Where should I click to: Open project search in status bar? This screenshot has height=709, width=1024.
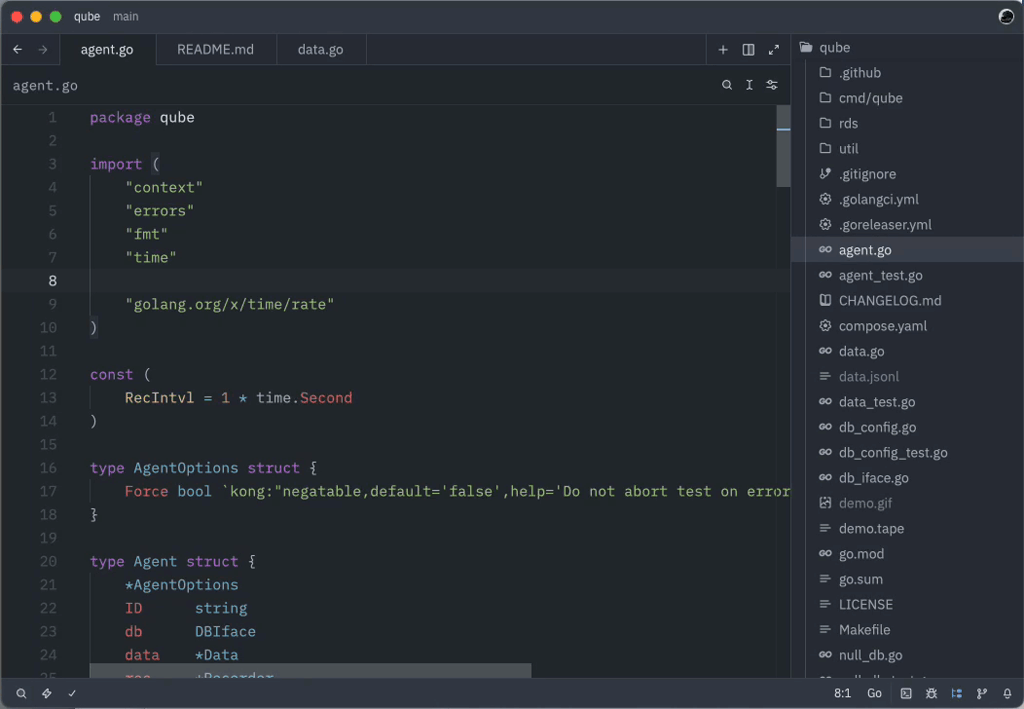click(x=21, y=693)
